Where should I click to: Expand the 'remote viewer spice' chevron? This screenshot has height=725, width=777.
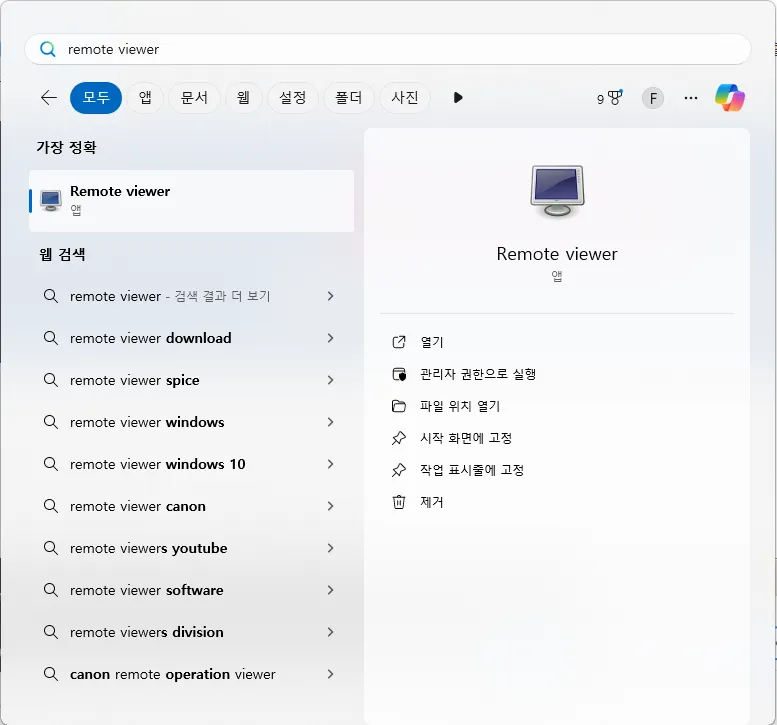(x=331, y=380)
